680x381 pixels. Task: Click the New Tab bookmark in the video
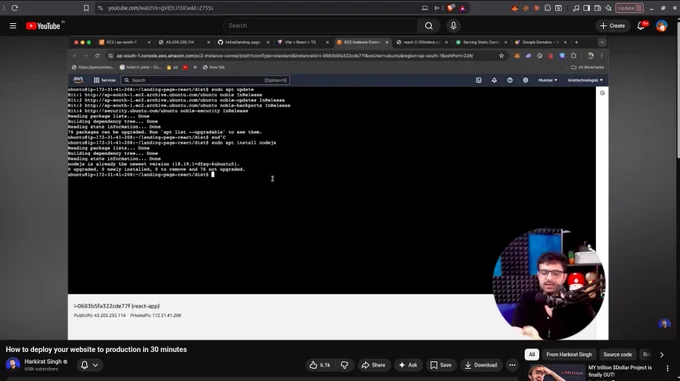pos(214,67)
